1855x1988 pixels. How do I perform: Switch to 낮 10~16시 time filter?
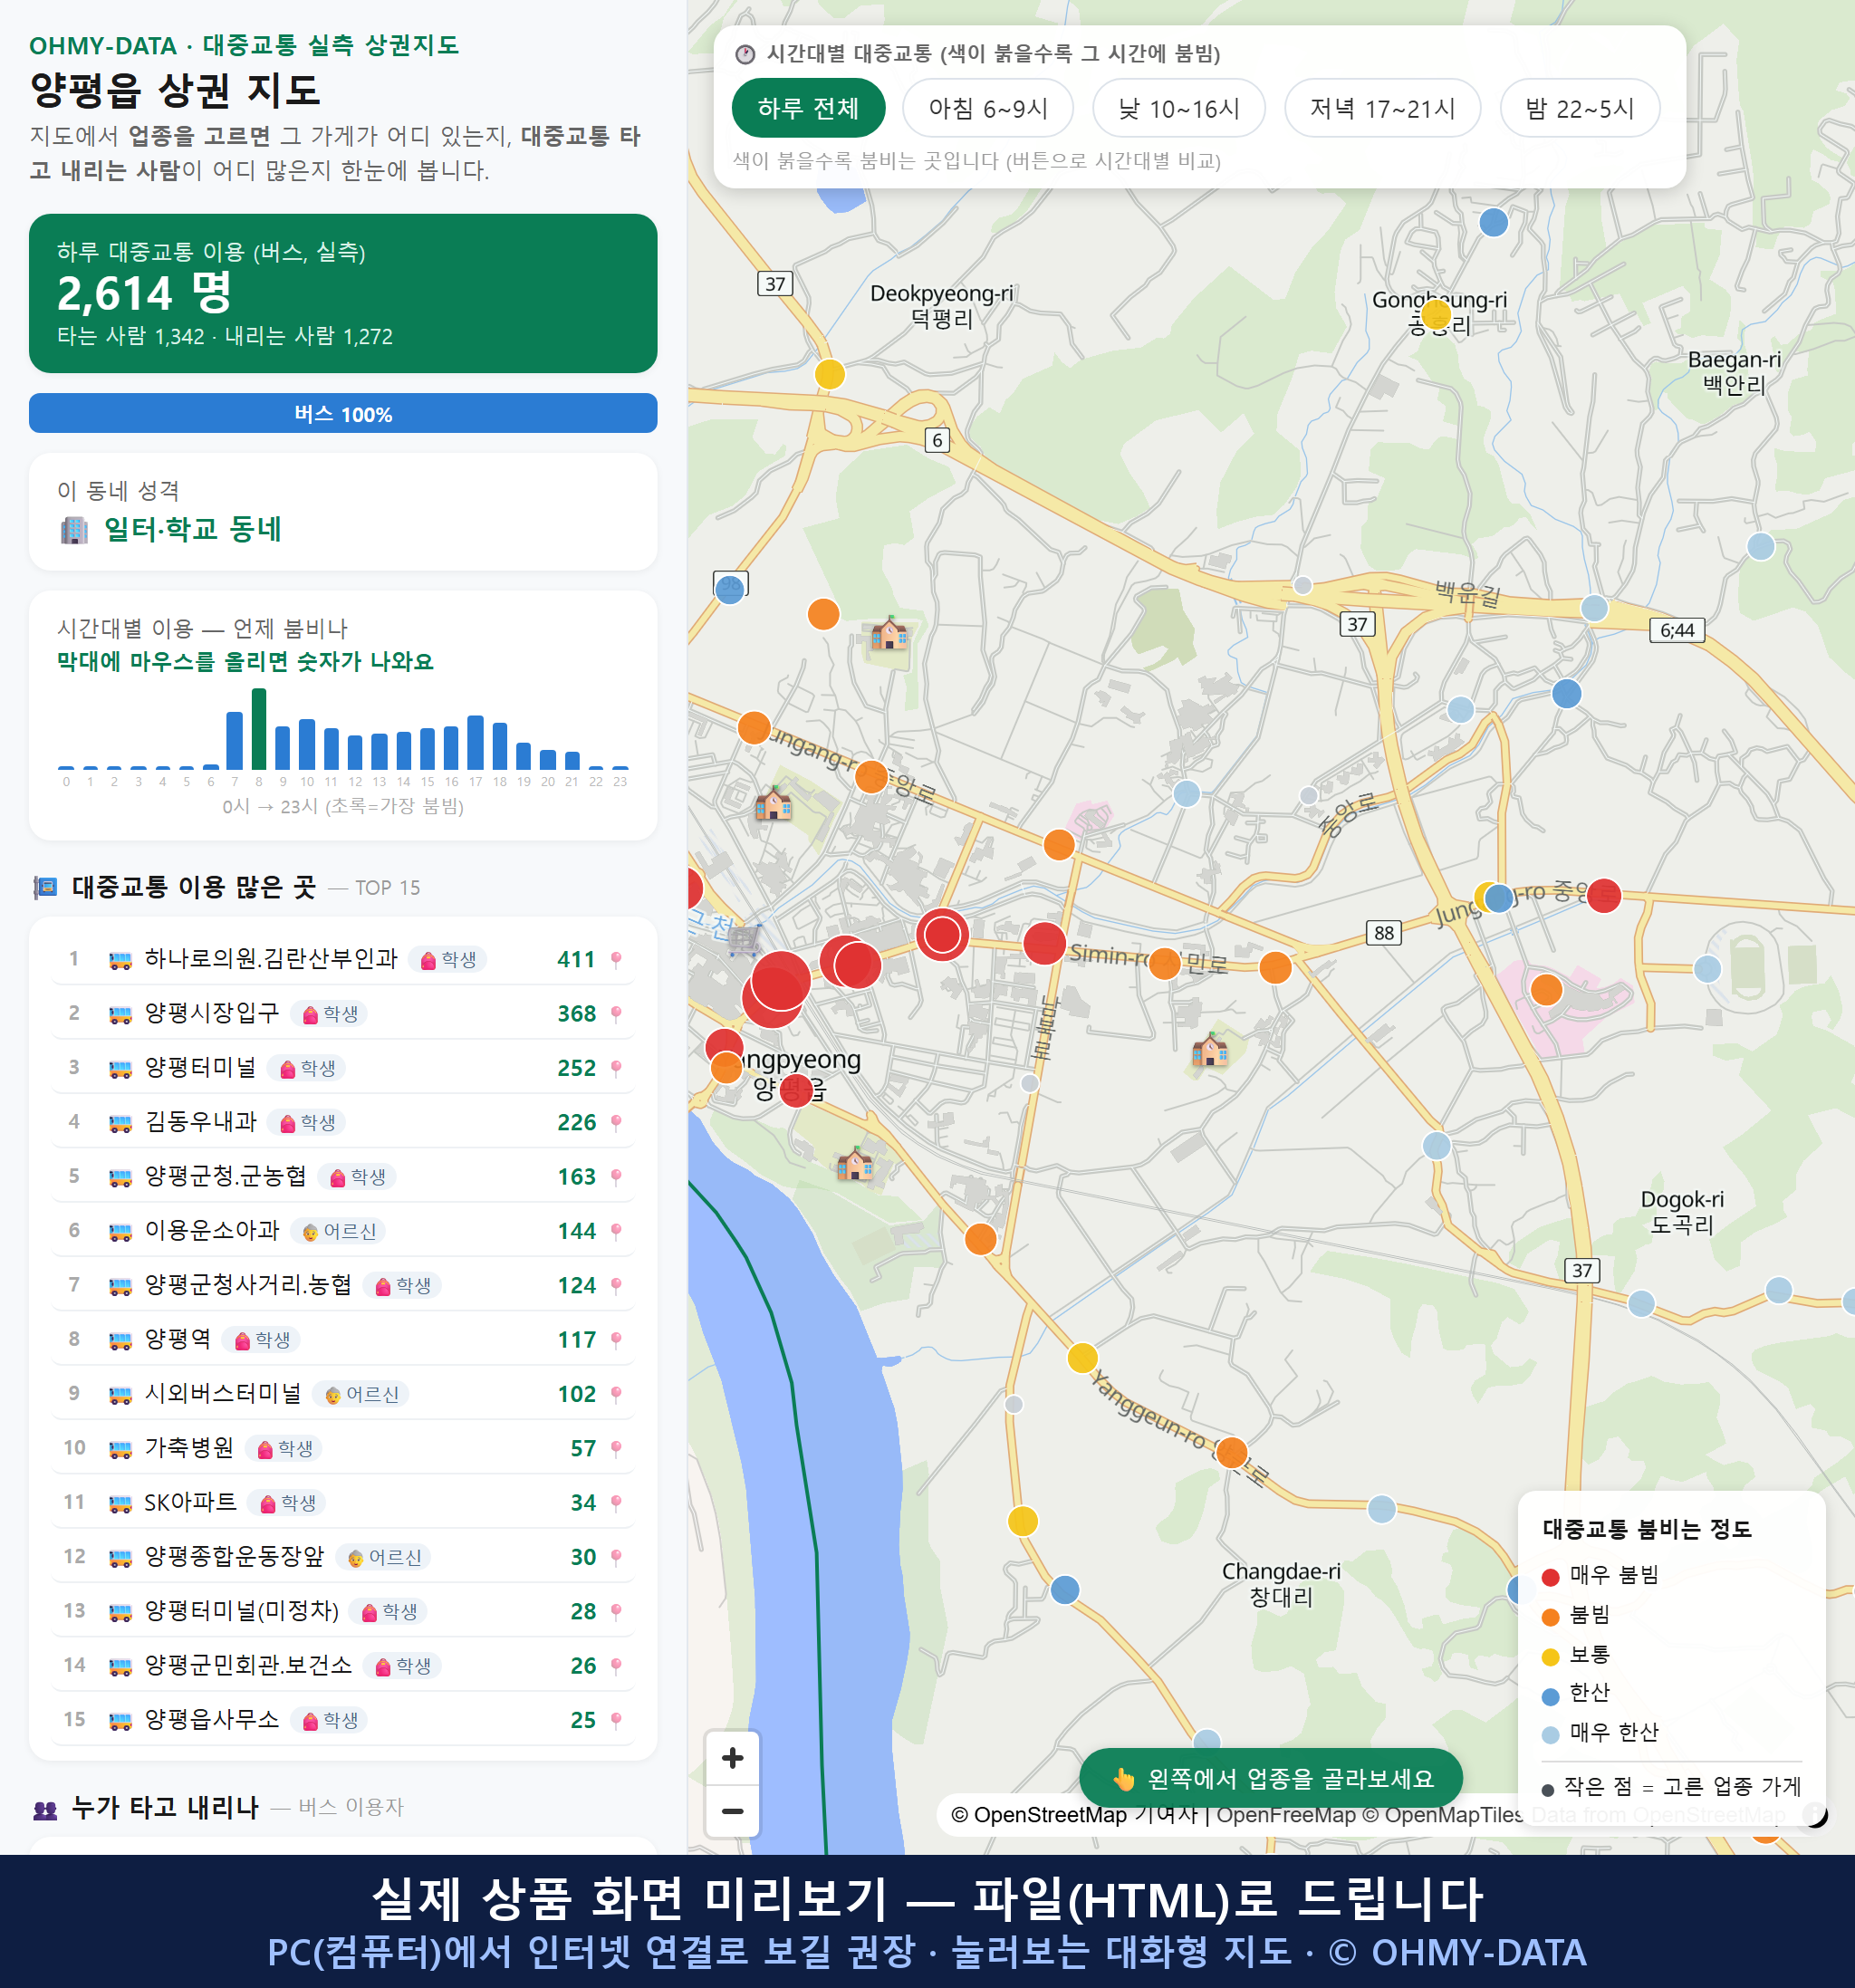(1179, 108)
